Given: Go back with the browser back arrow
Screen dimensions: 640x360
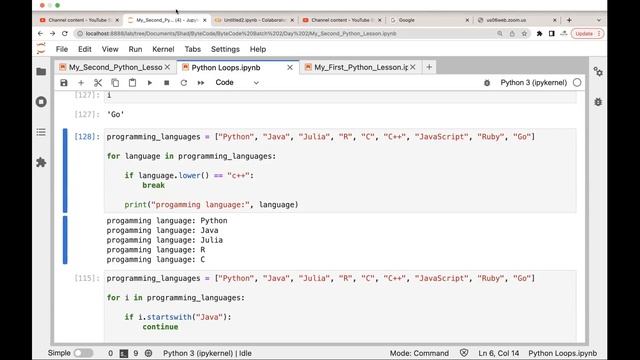Looking at the screenshot, I should 40,33.
